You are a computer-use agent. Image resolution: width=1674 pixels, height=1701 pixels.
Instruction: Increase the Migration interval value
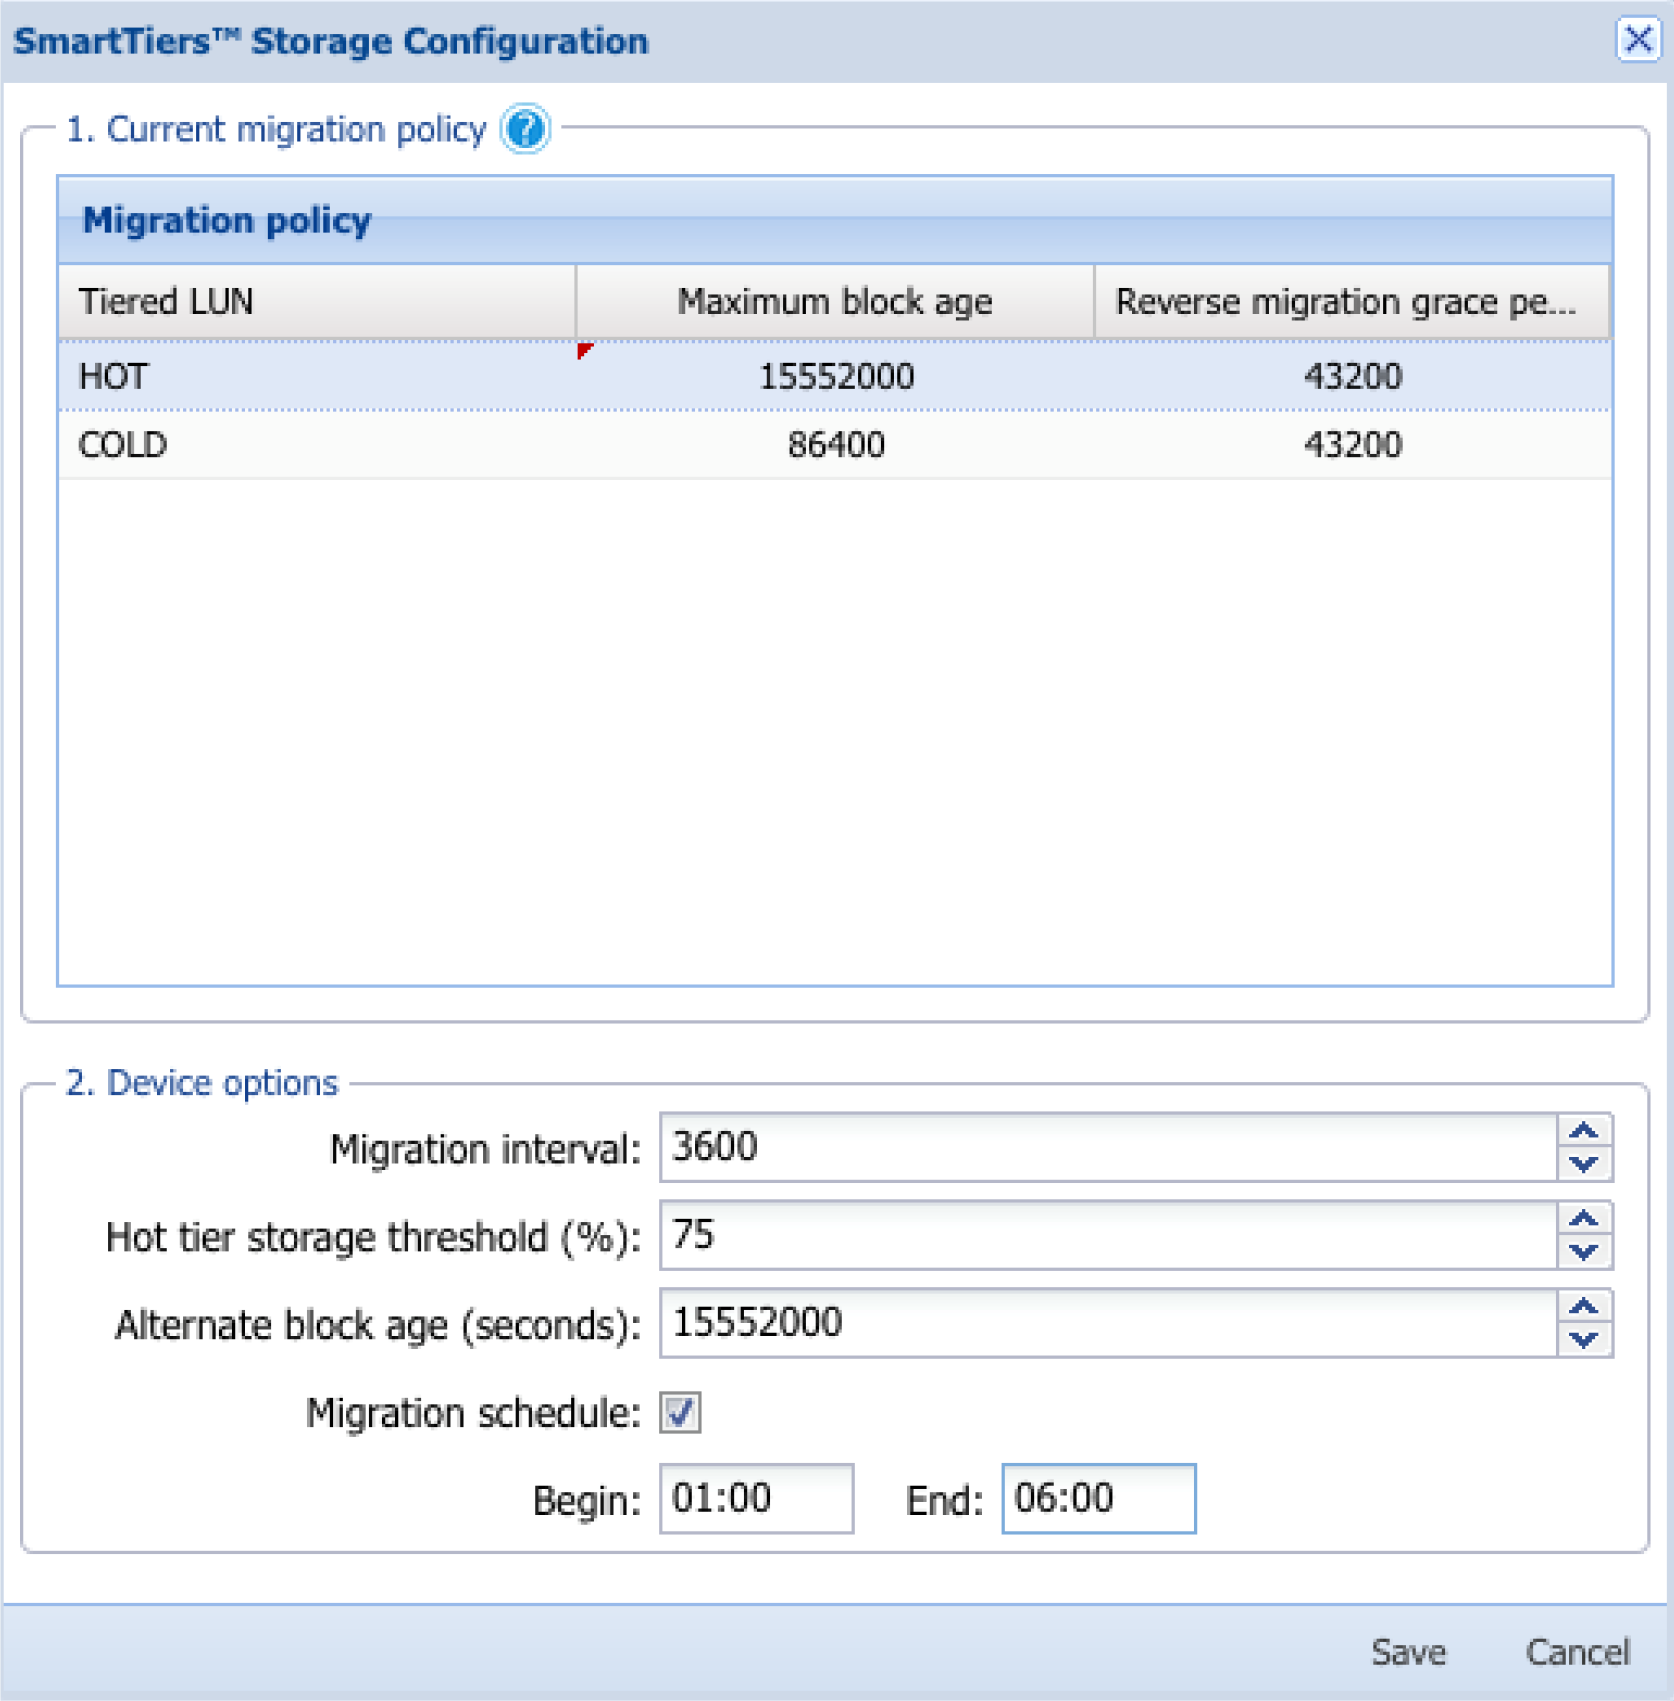pos(1583,1131)
